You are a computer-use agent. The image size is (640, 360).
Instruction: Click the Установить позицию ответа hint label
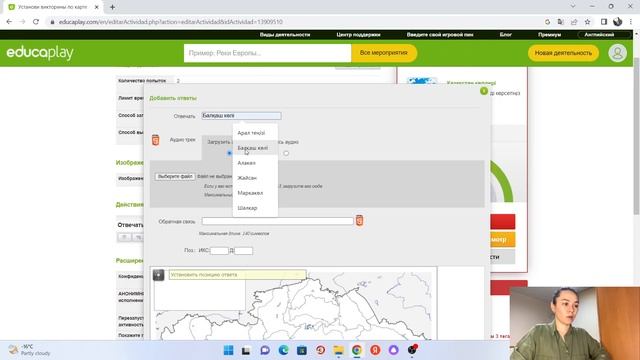point(238,275)
